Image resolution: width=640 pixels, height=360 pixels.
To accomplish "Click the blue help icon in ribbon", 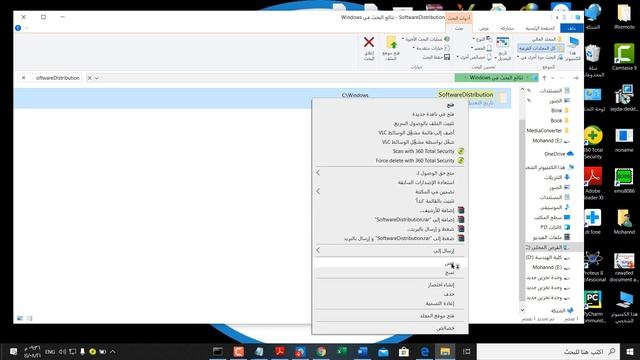I will click(x=18, y=28).
